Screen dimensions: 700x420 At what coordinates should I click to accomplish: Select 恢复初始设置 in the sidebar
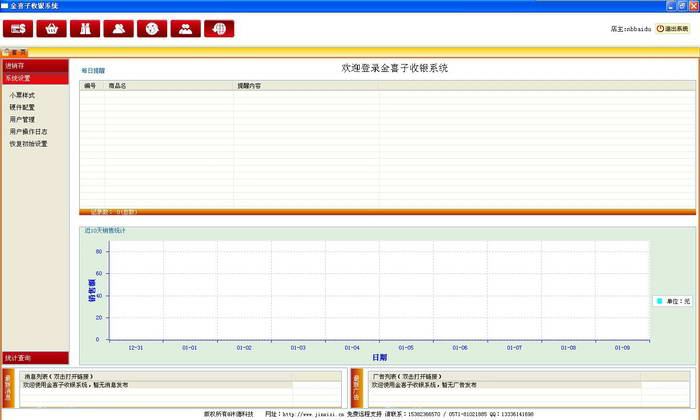point(29,144)
